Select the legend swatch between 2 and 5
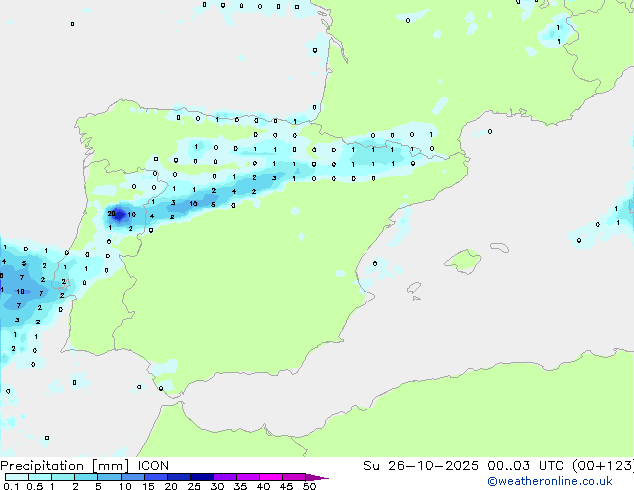This screenshot has height=490, width=634. [86, 477]
